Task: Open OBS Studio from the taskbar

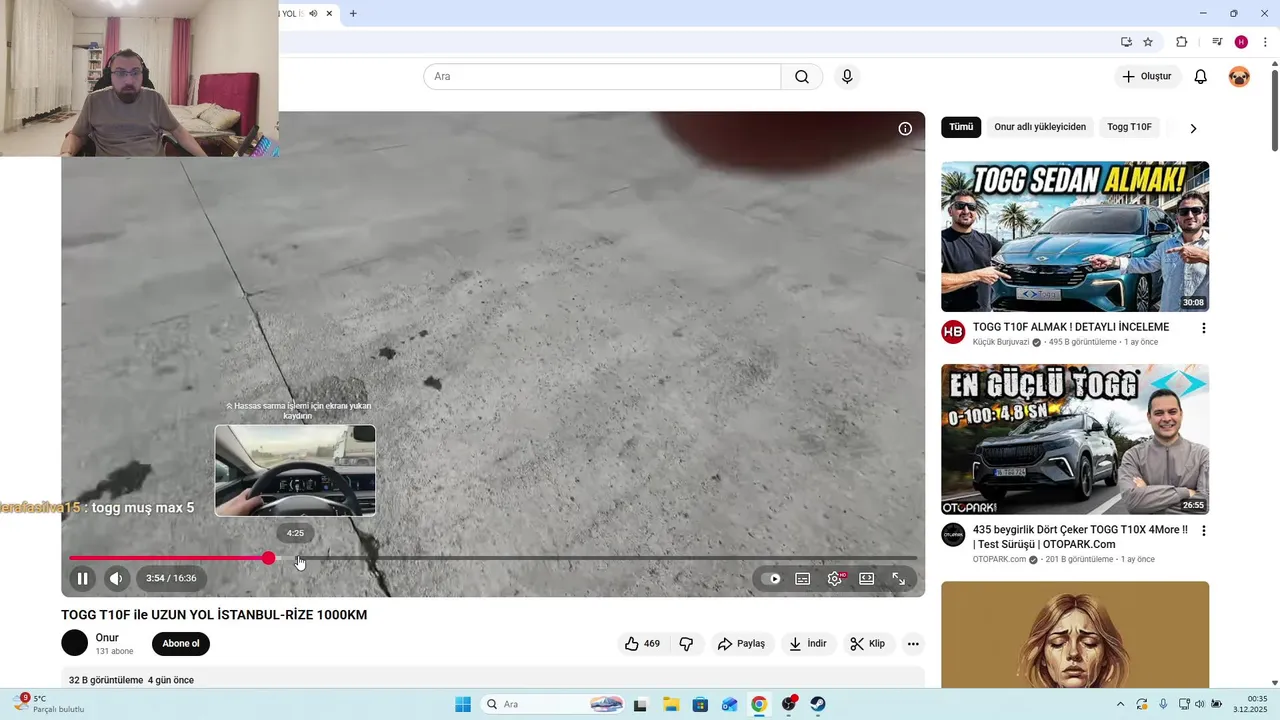Action: tap(789, 704)
